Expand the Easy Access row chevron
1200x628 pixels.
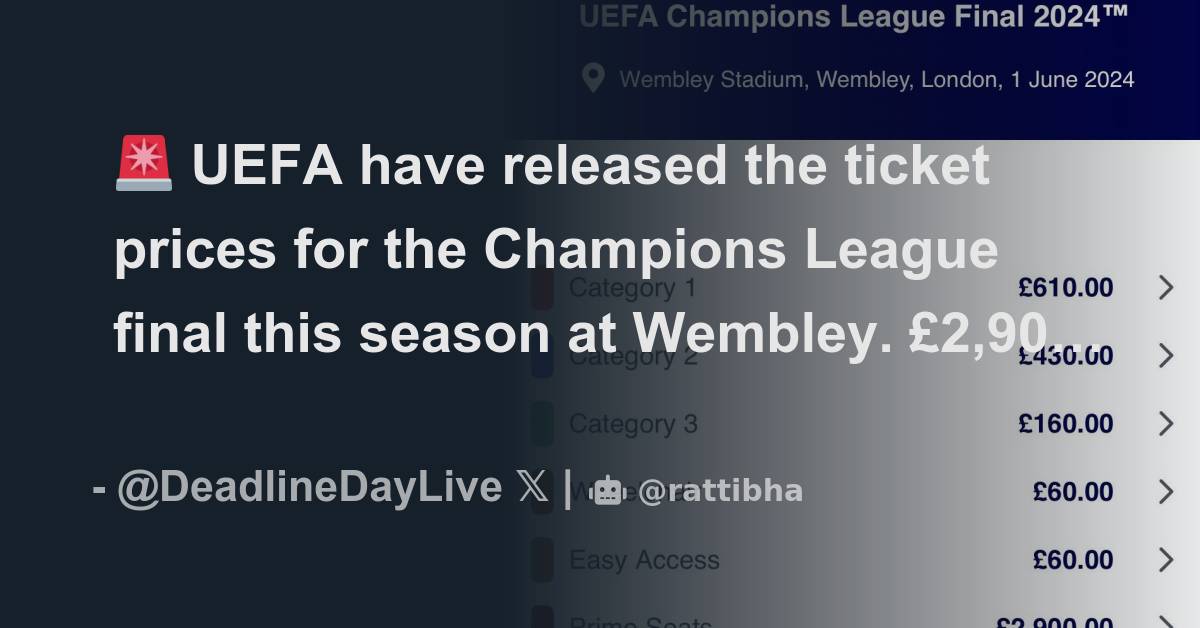[x=1165, y=560]
